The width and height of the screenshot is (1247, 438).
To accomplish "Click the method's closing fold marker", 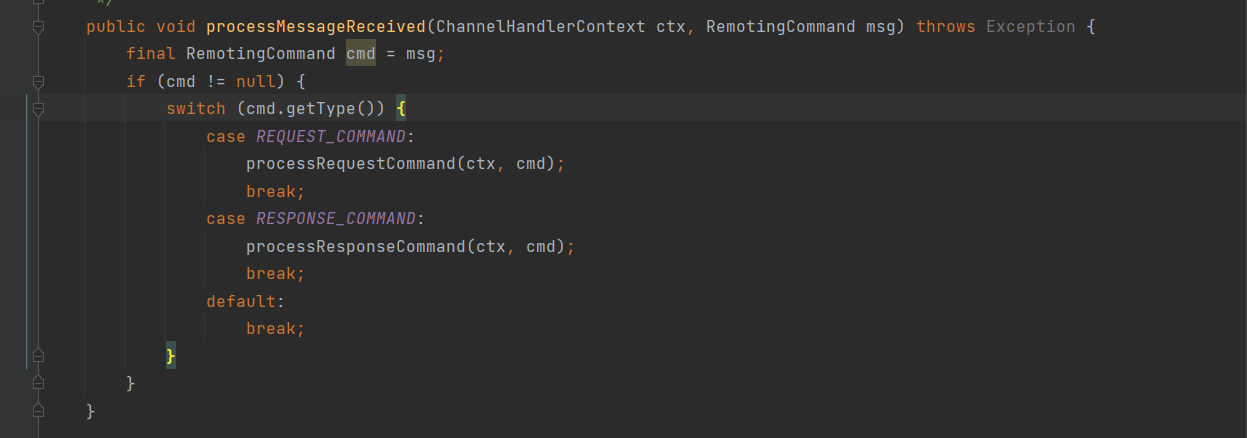I will coord(38,410).
